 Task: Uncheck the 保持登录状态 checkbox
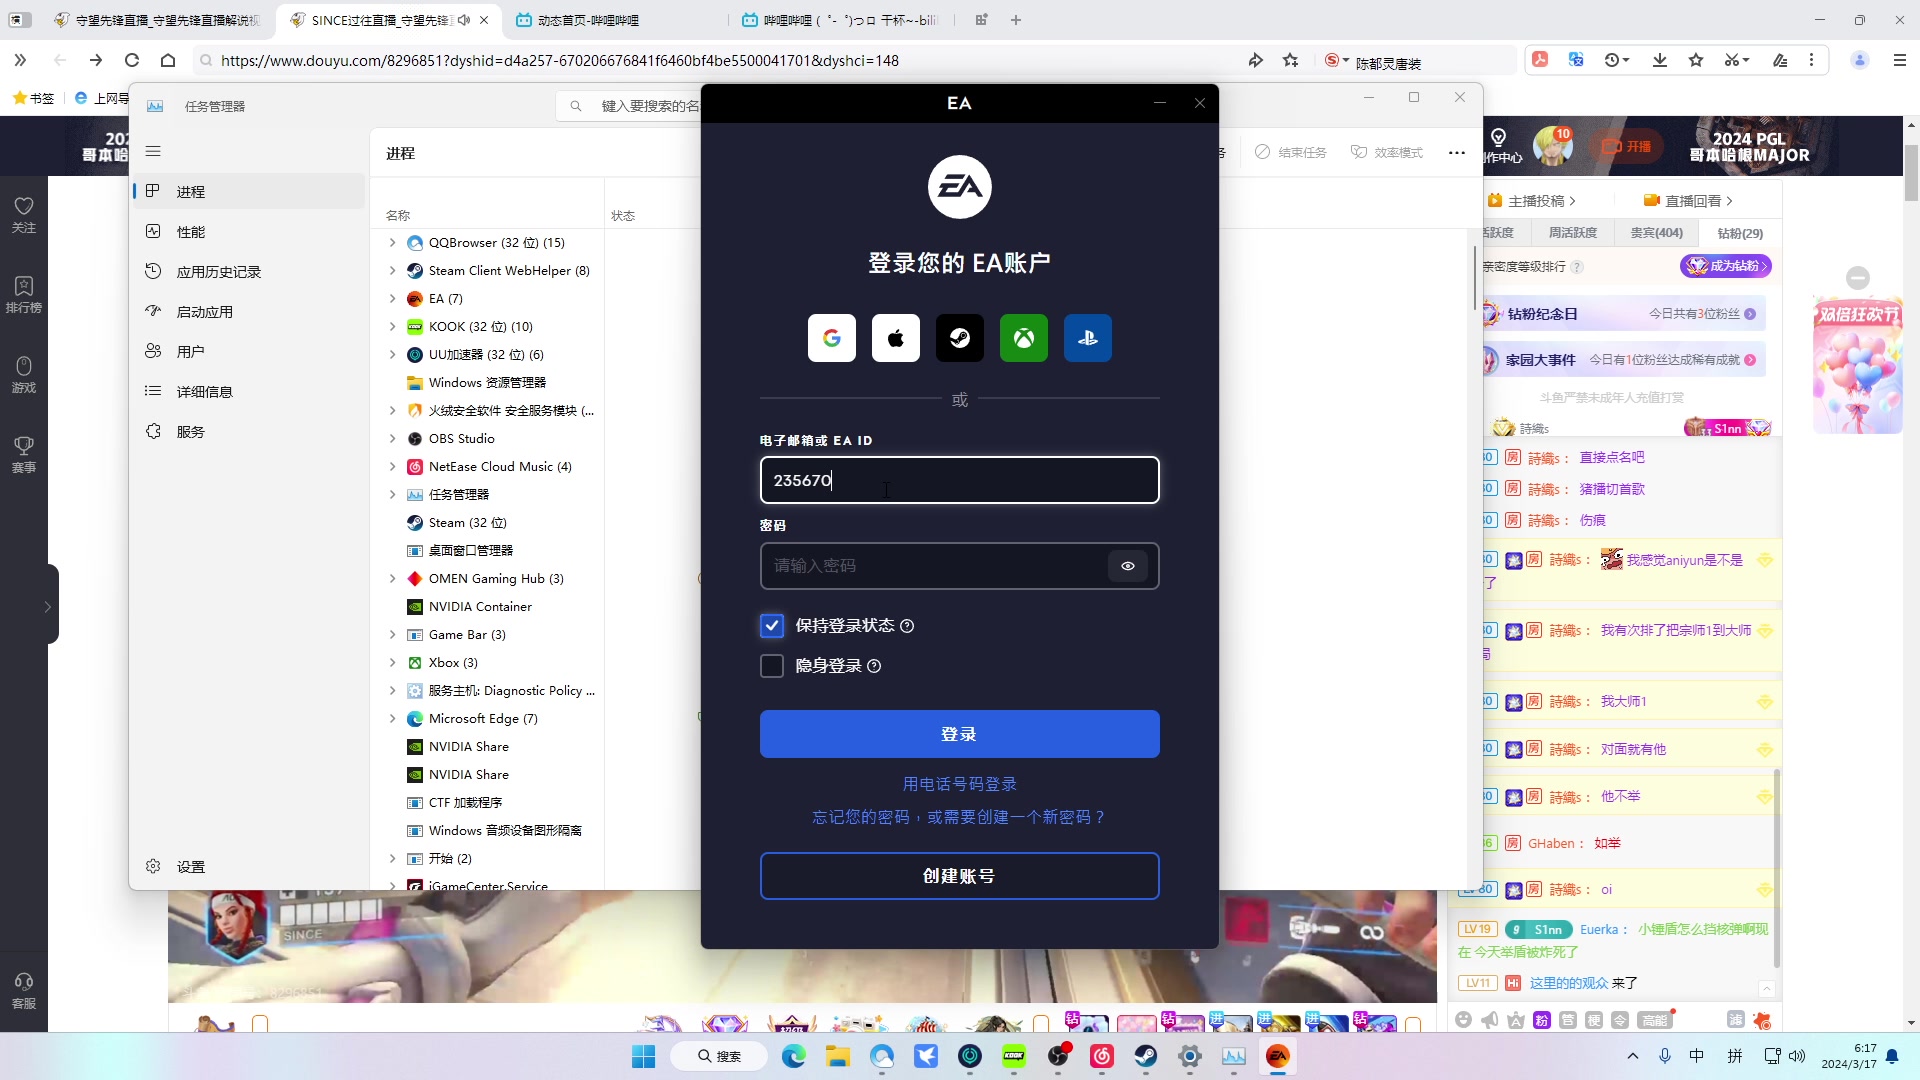pyautogui.click(x=771, y=626)
